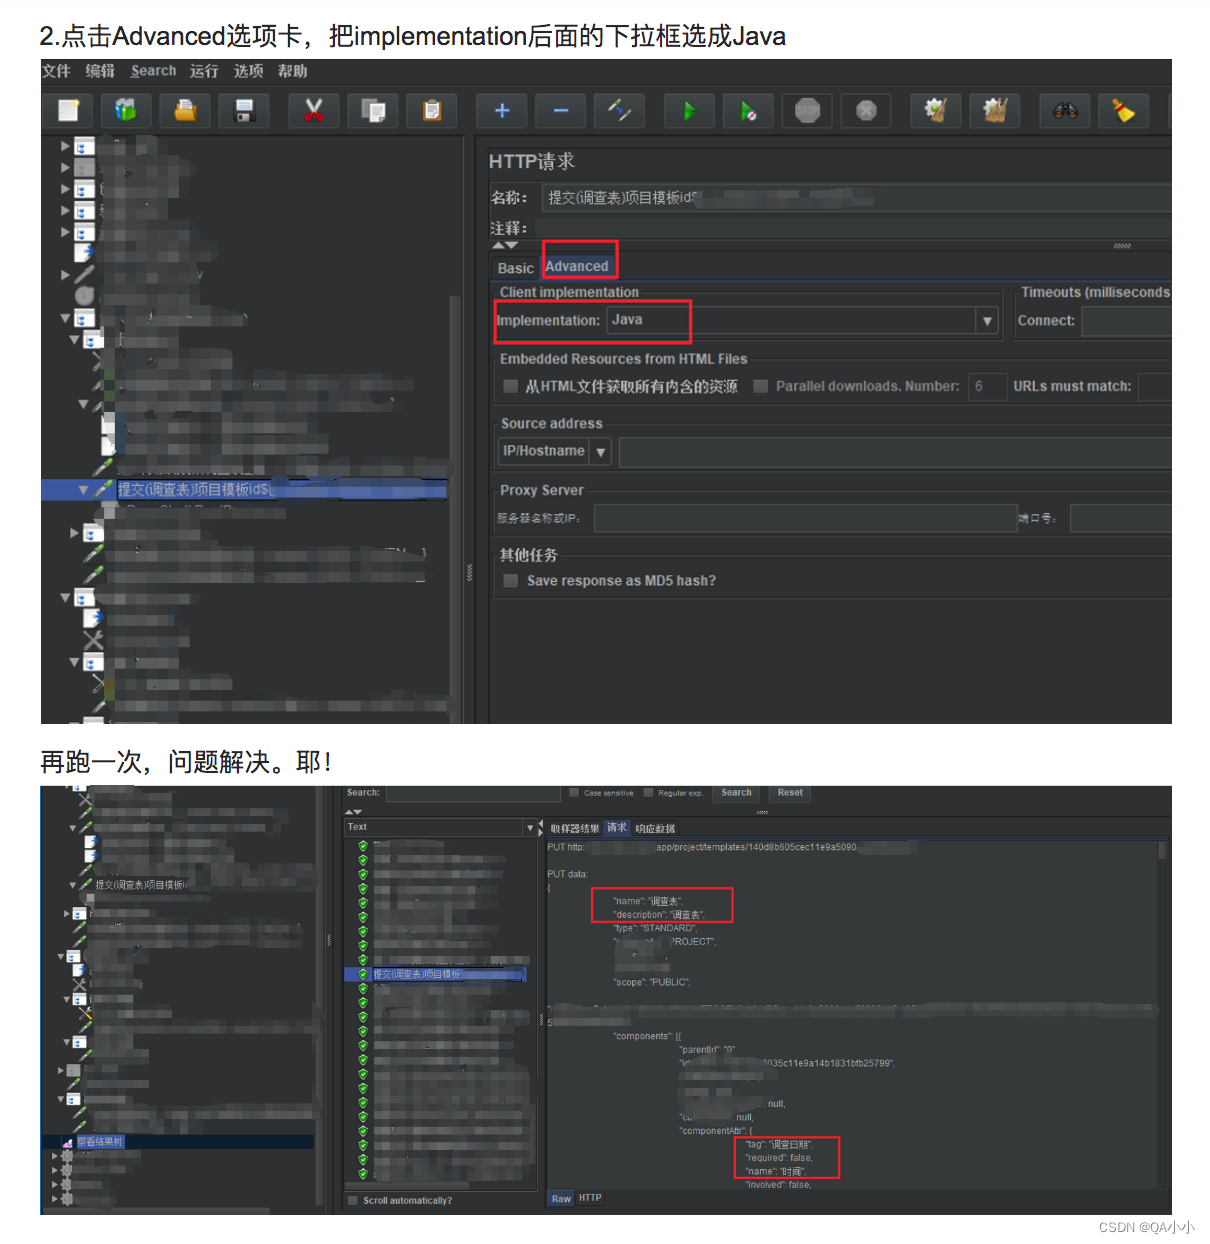The width and height of the screenshot is (1210, 1244).
Task: Switch to the Advanced tab
Action: click(577, 266)
